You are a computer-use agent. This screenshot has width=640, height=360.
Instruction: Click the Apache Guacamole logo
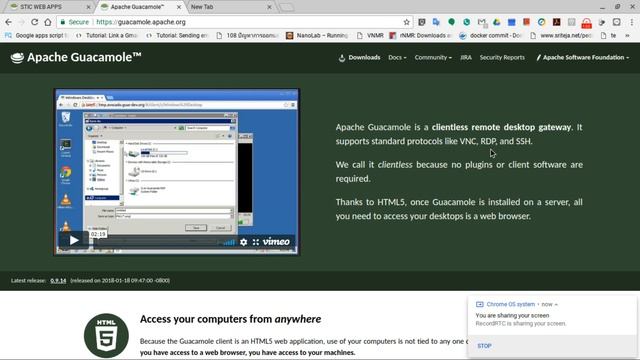[76, 57]
